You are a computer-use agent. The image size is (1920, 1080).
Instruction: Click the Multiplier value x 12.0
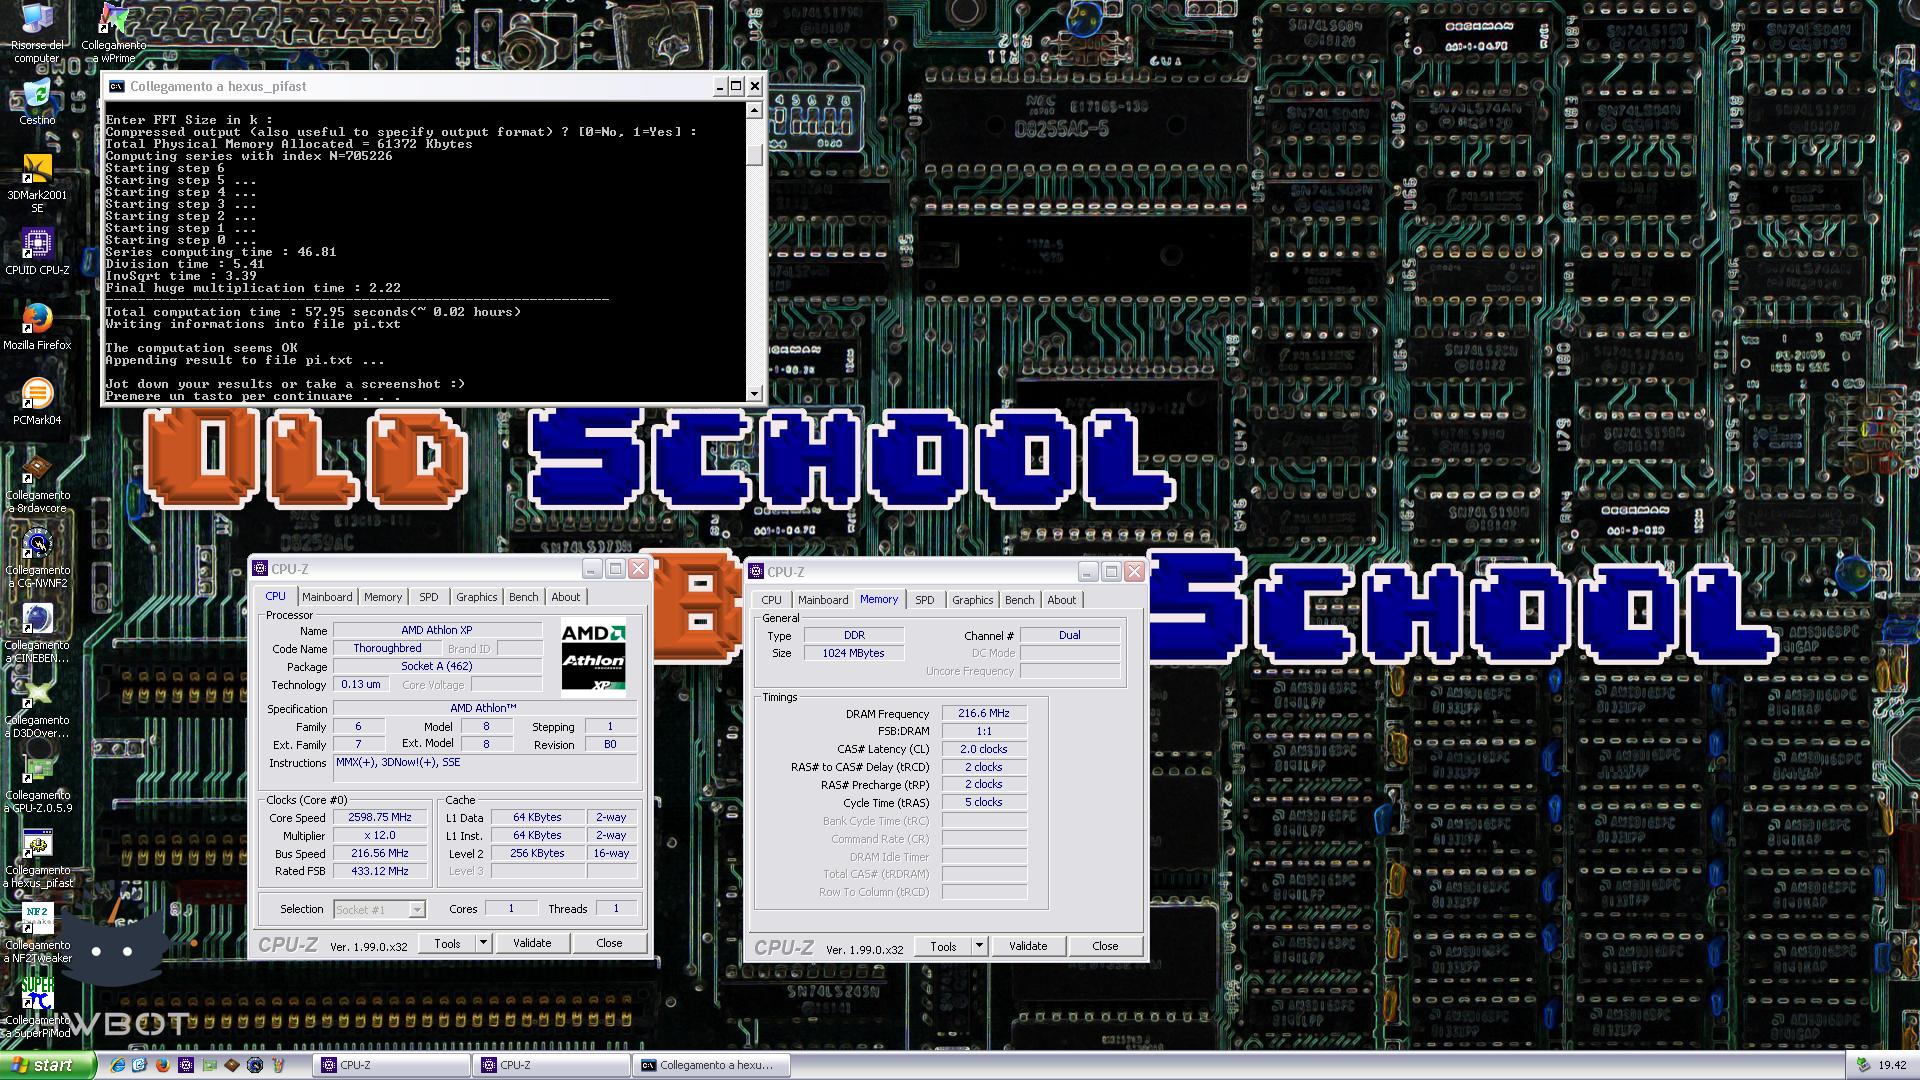pyautogui.click(x=380, y=836)
